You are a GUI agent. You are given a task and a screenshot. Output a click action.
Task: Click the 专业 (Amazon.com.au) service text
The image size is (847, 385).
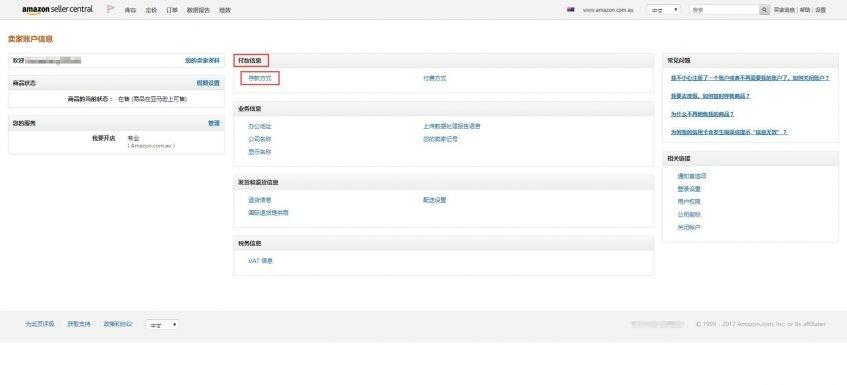pyautogui.click(x=151, y=143)
